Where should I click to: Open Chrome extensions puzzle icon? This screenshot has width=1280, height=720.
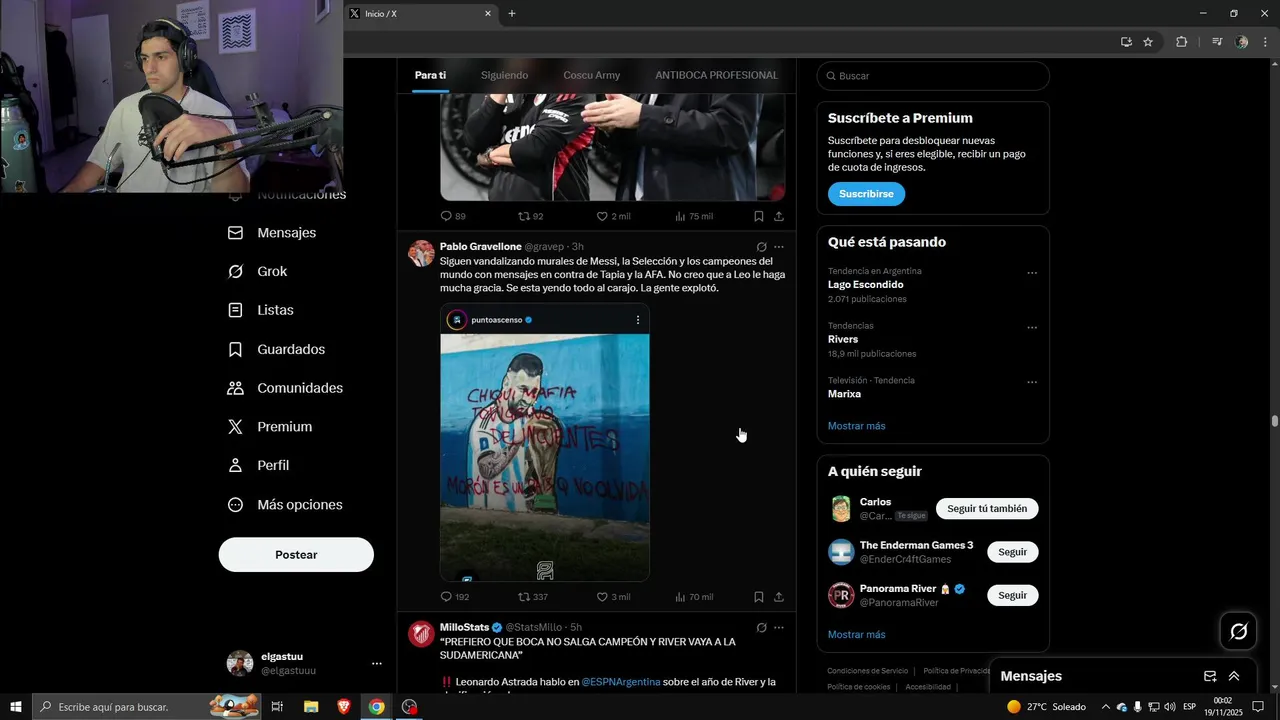point(1182,42)
